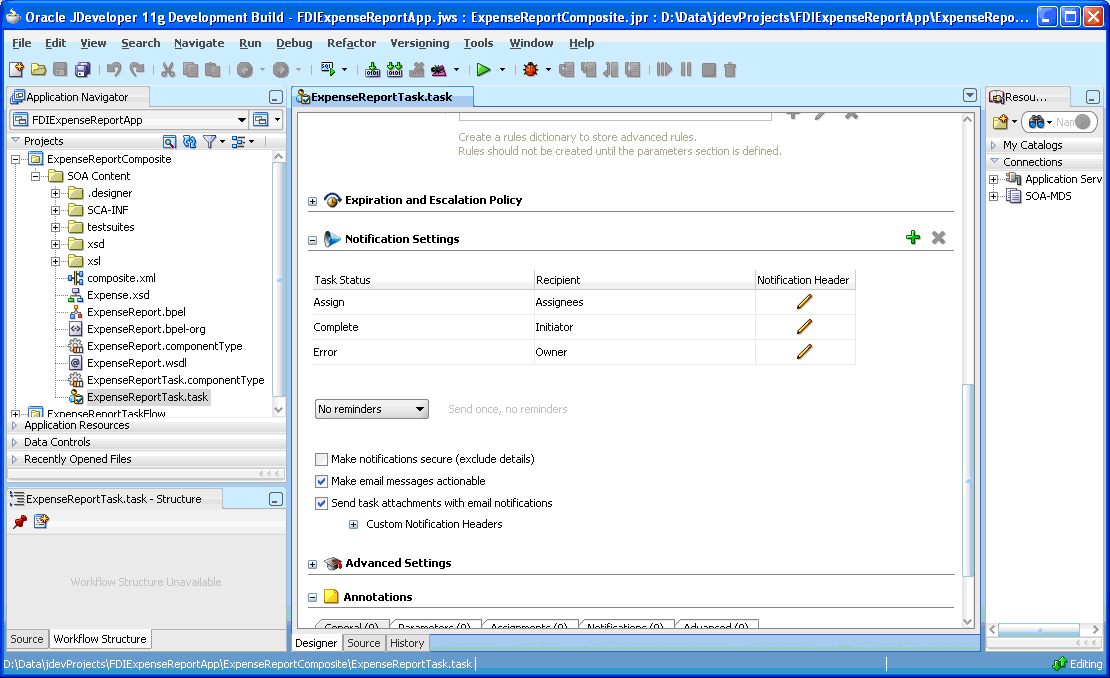Expand the Expiration and Escalation Policy section

coord(312,201)
